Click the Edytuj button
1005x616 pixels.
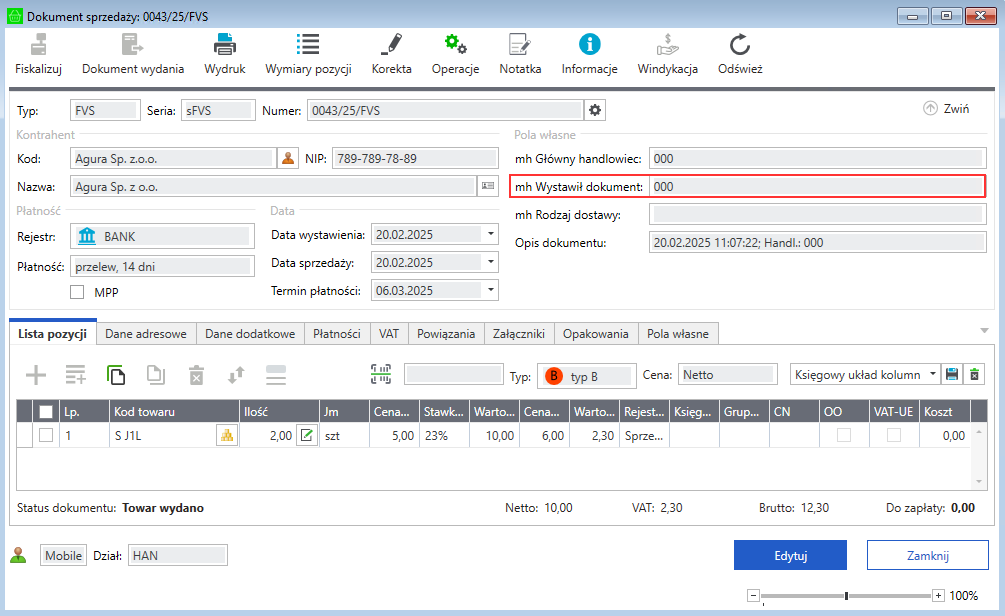point(790,555)
